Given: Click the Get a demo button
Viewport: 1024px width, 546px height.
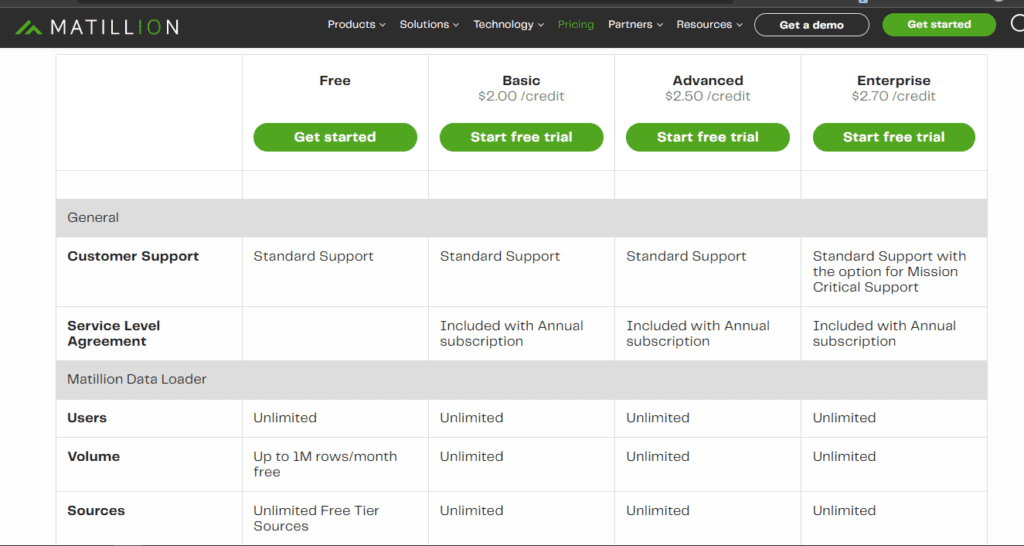Looking at the screenshot, I should coord(811,25).
